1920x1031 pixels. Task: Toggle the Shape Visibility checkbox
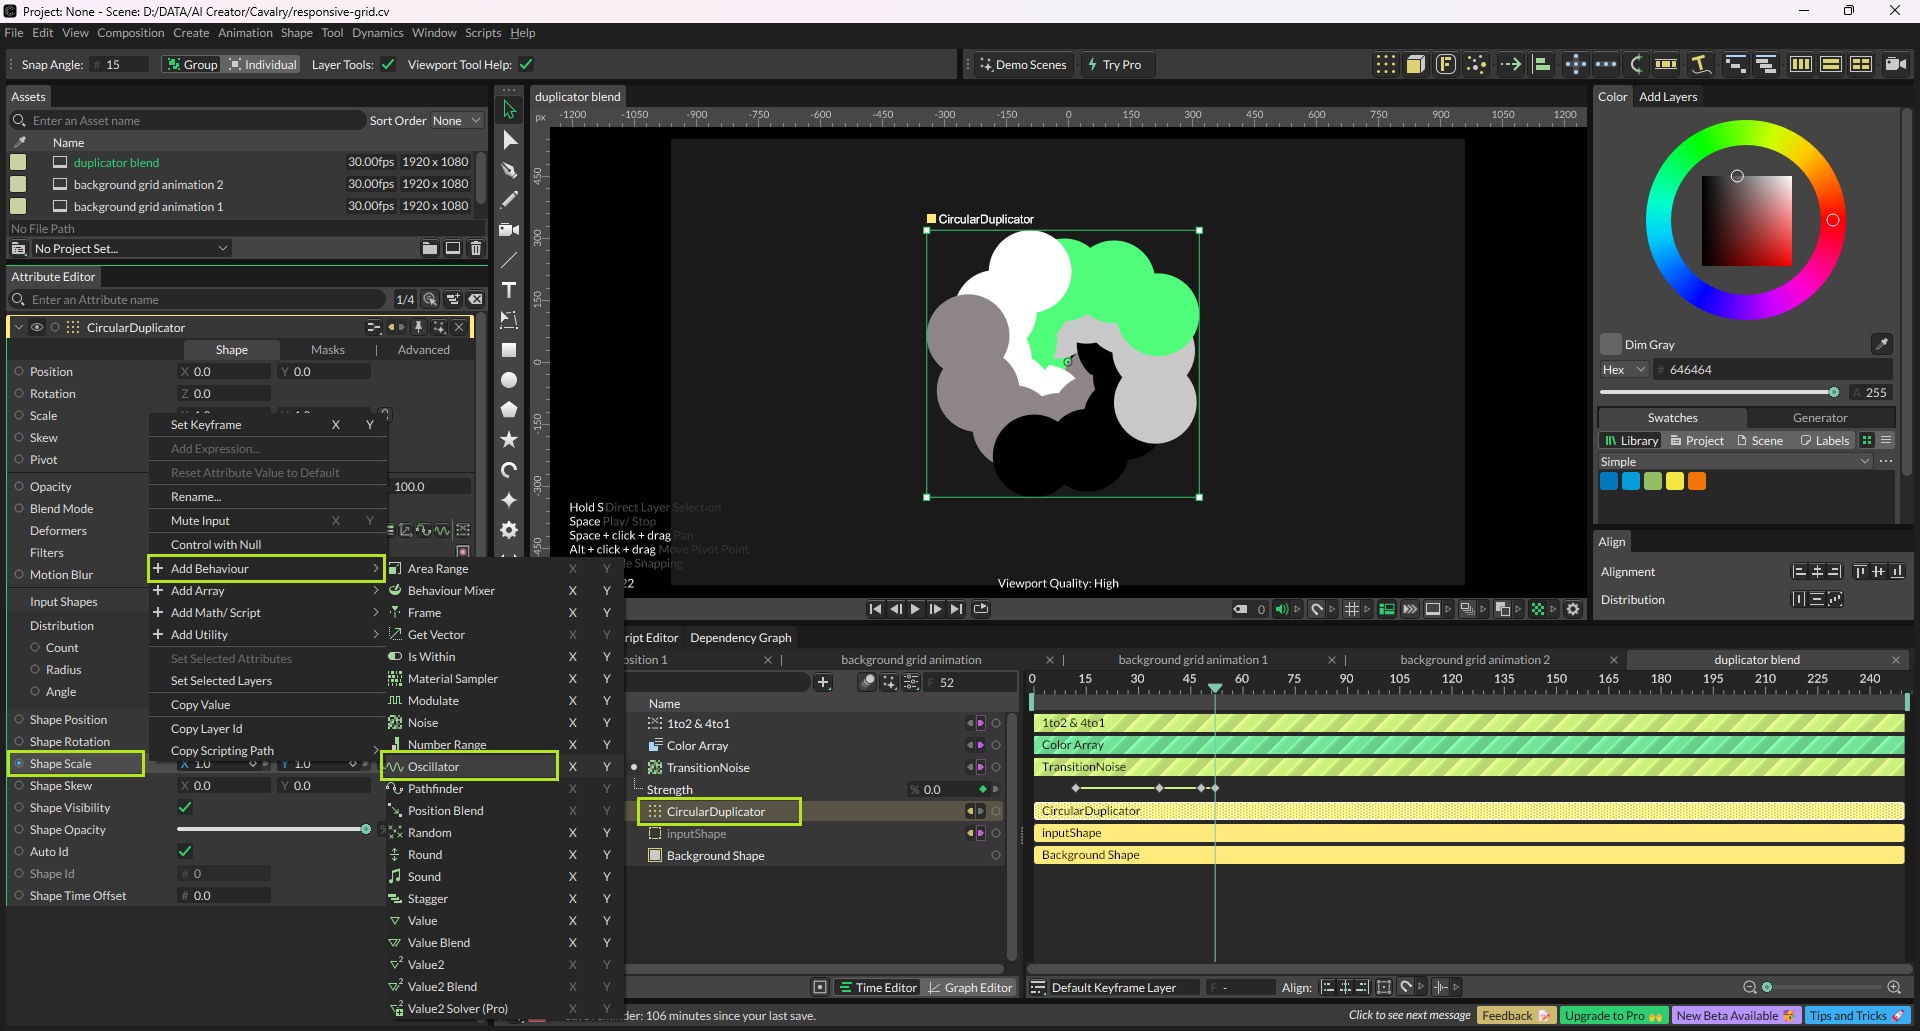pos(185,807)
